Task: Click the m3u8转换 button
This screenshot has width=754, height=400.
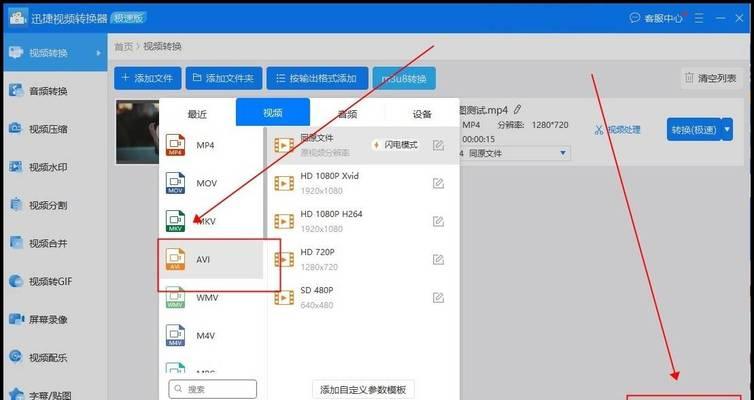Action: (x=404, y=78)
